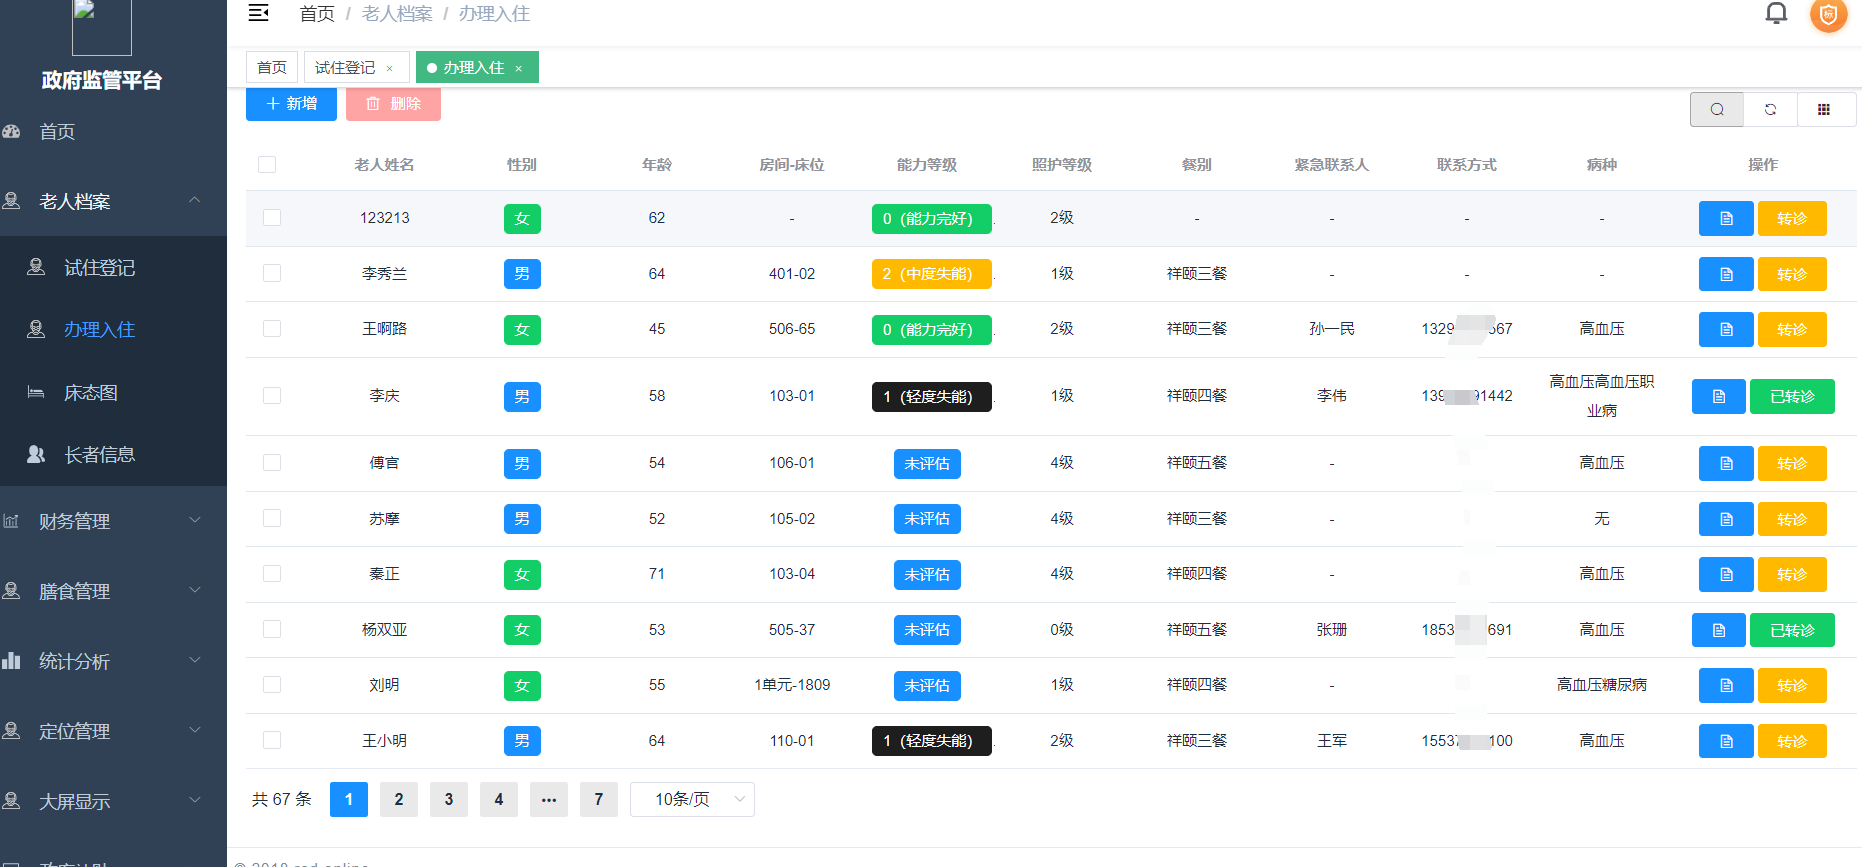This screenshot has width=1862, height=867.
Task: Click the refresh table icon
Action: point(1770,109)
